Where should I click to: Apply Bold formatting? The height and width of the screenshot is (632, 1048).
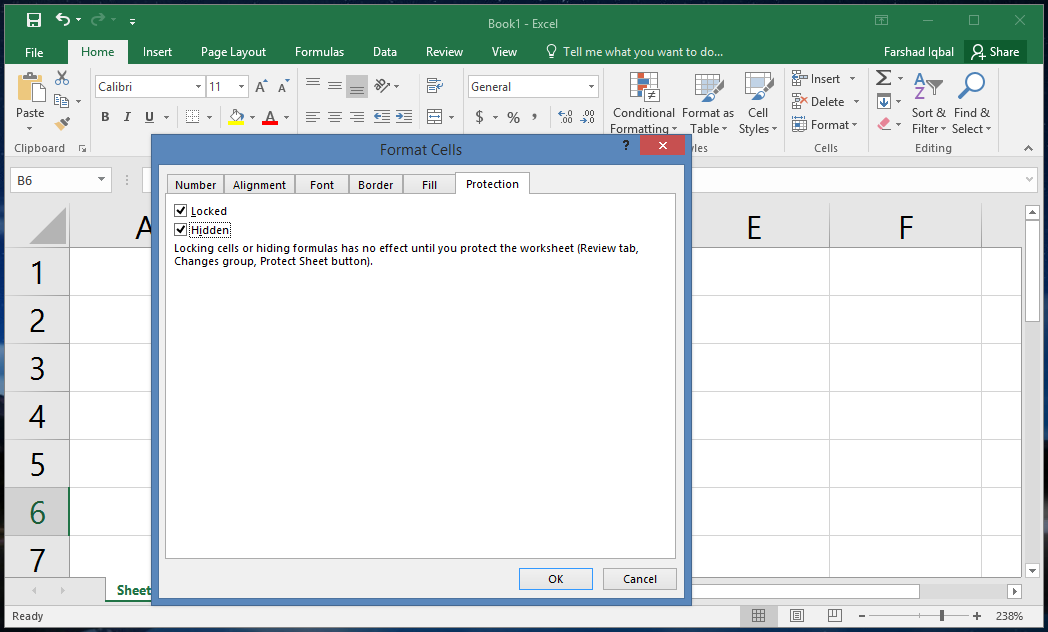(104, 117)
